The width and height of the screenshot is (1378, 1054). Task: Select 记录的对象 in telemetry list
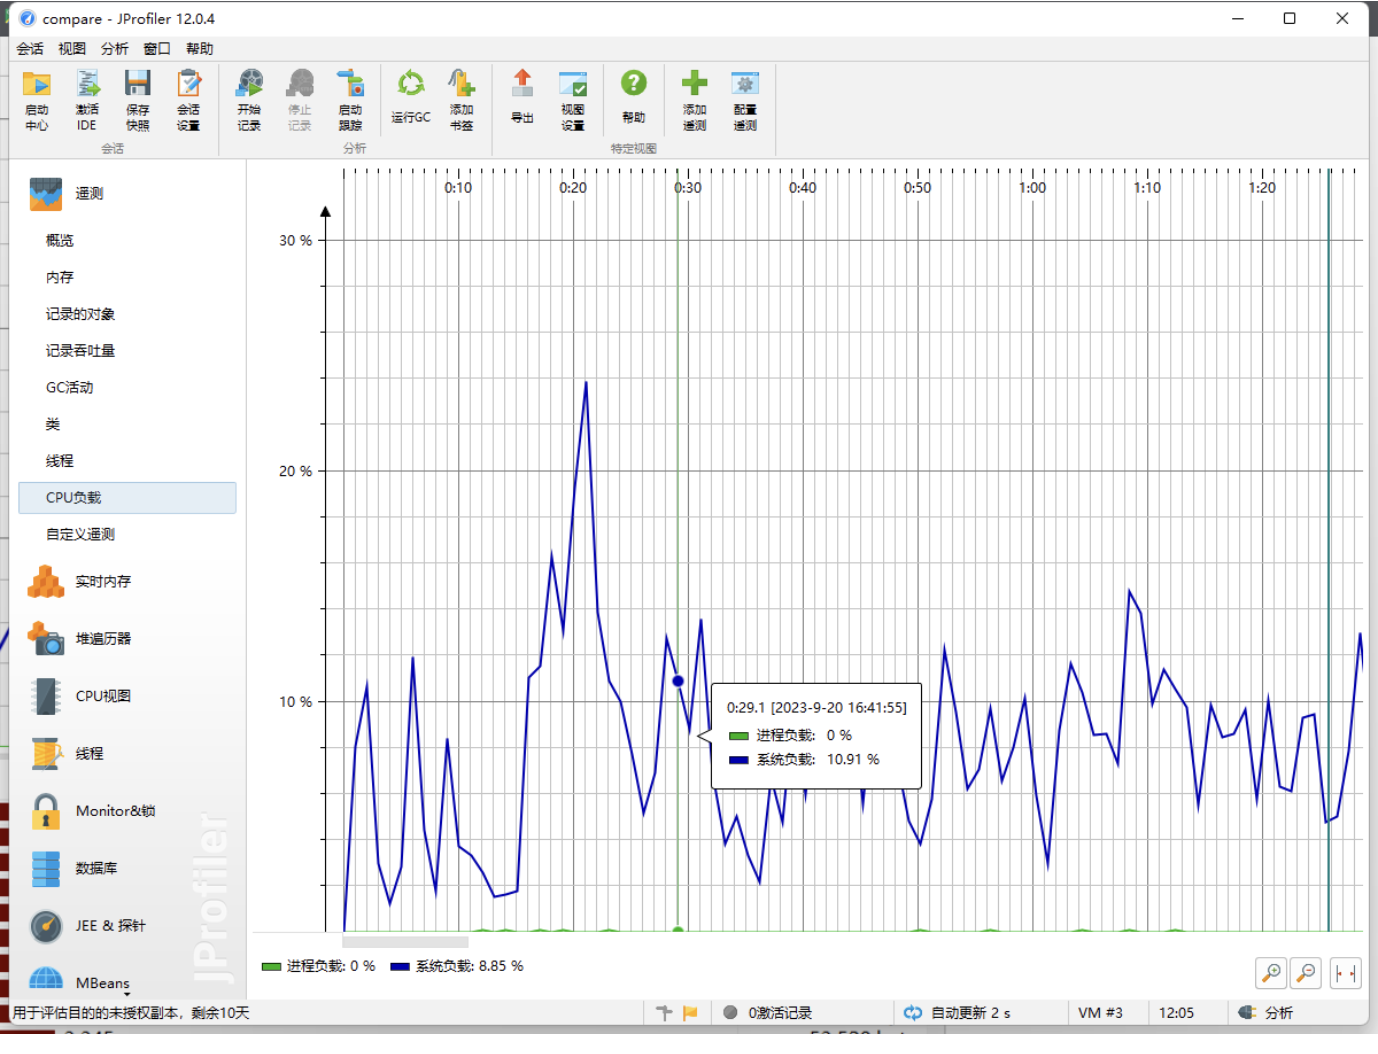tap(80, 314)
